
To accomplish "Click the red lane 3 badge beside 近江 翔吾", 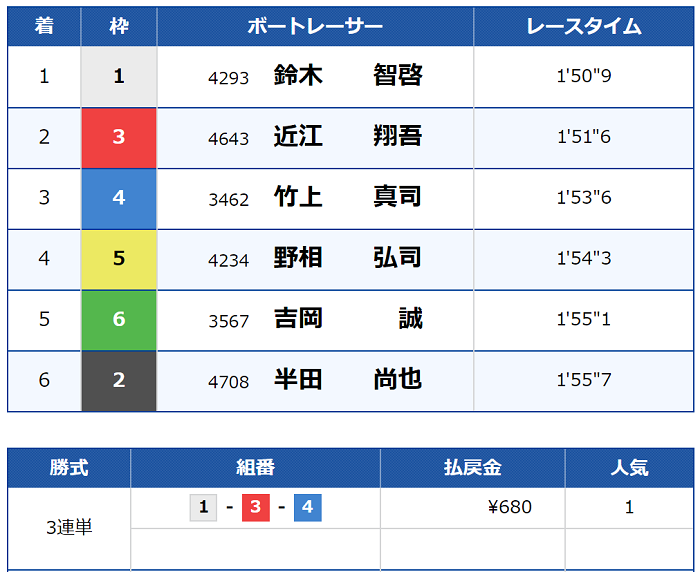I will [x=119, y=137].
